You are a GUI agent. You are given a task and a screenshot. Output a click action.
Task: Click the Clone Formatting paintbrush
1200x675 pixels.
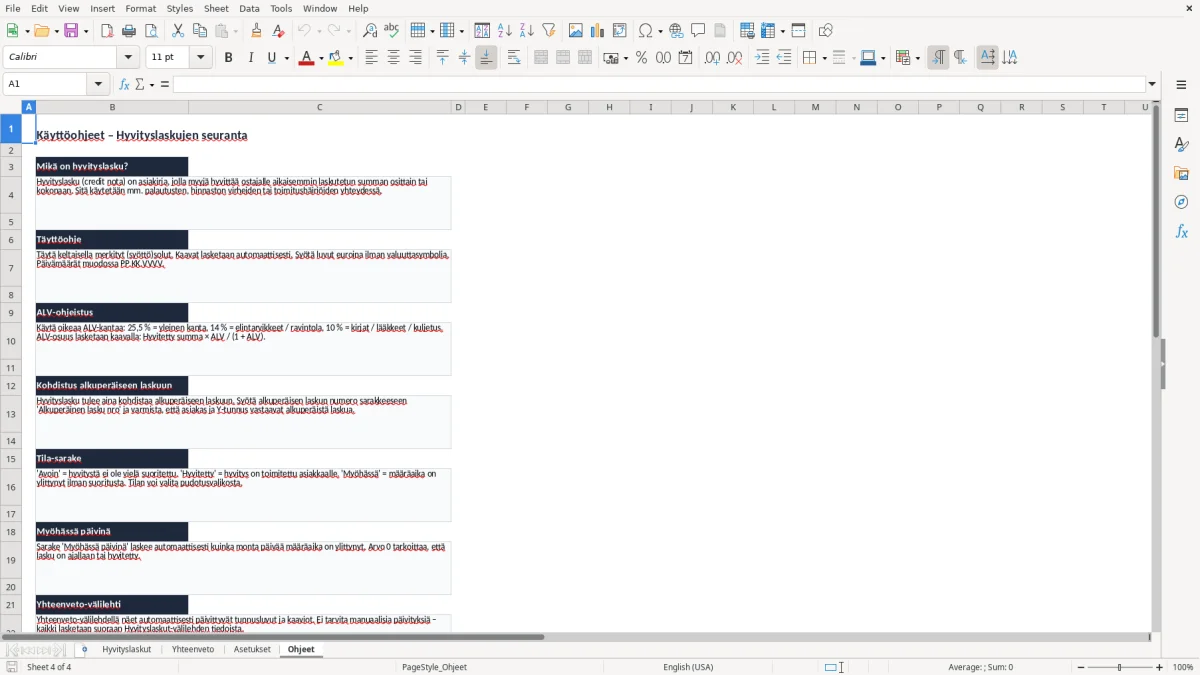point(256,31)
